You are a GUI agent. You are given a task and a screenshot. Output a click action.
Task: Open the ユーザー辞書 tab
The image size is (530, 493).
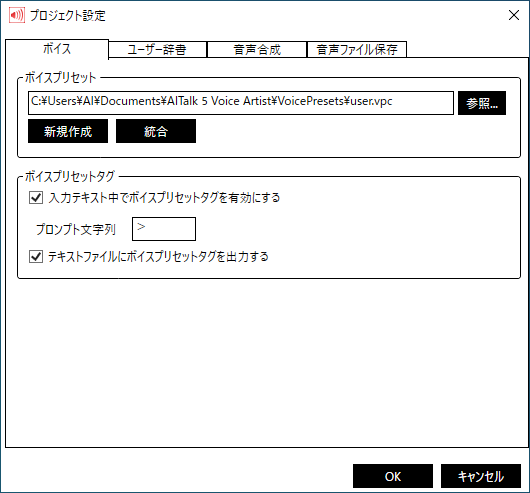pyautogui.click(x=158, y=50)
